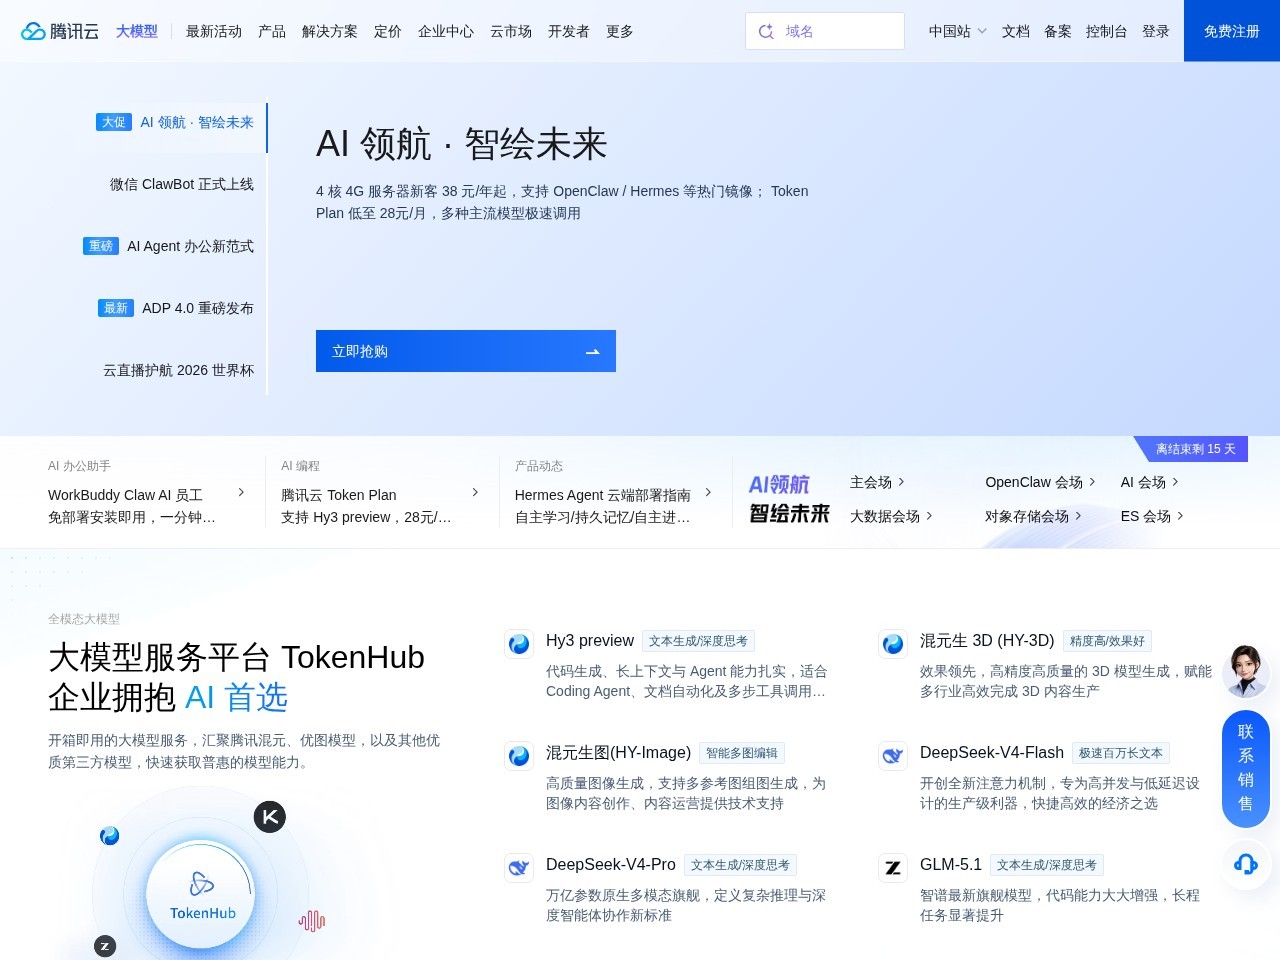Click the 智能多图编辑 tag
Viewport: 1280px width, 960px height.
point(742,753)
